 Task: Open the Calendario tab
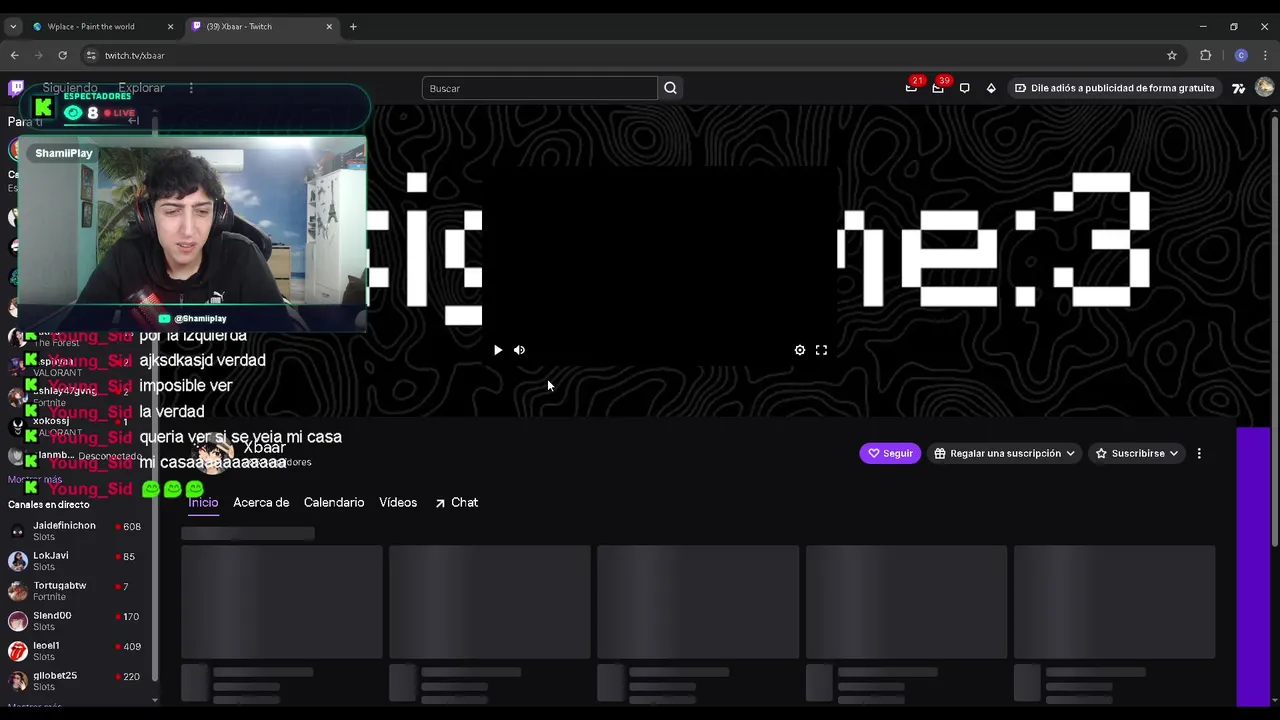334,502
